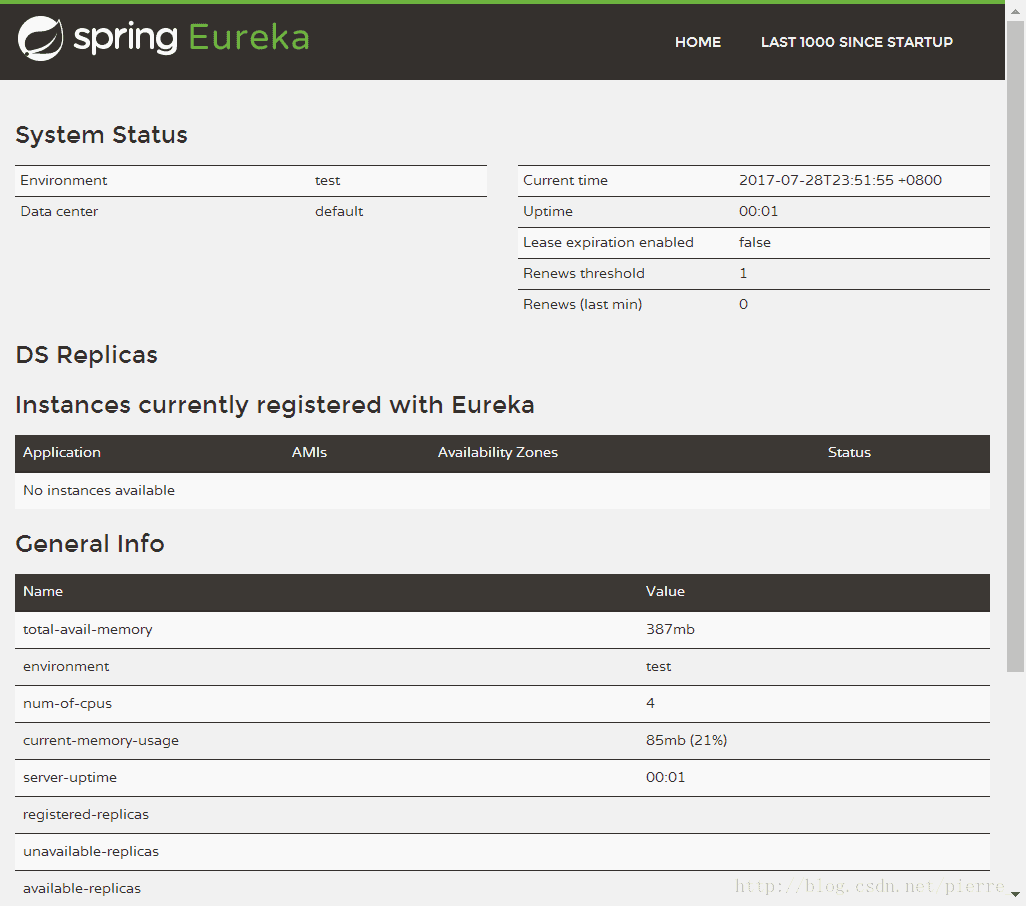Select the 'No instances available' row

(x=502, y=491)
